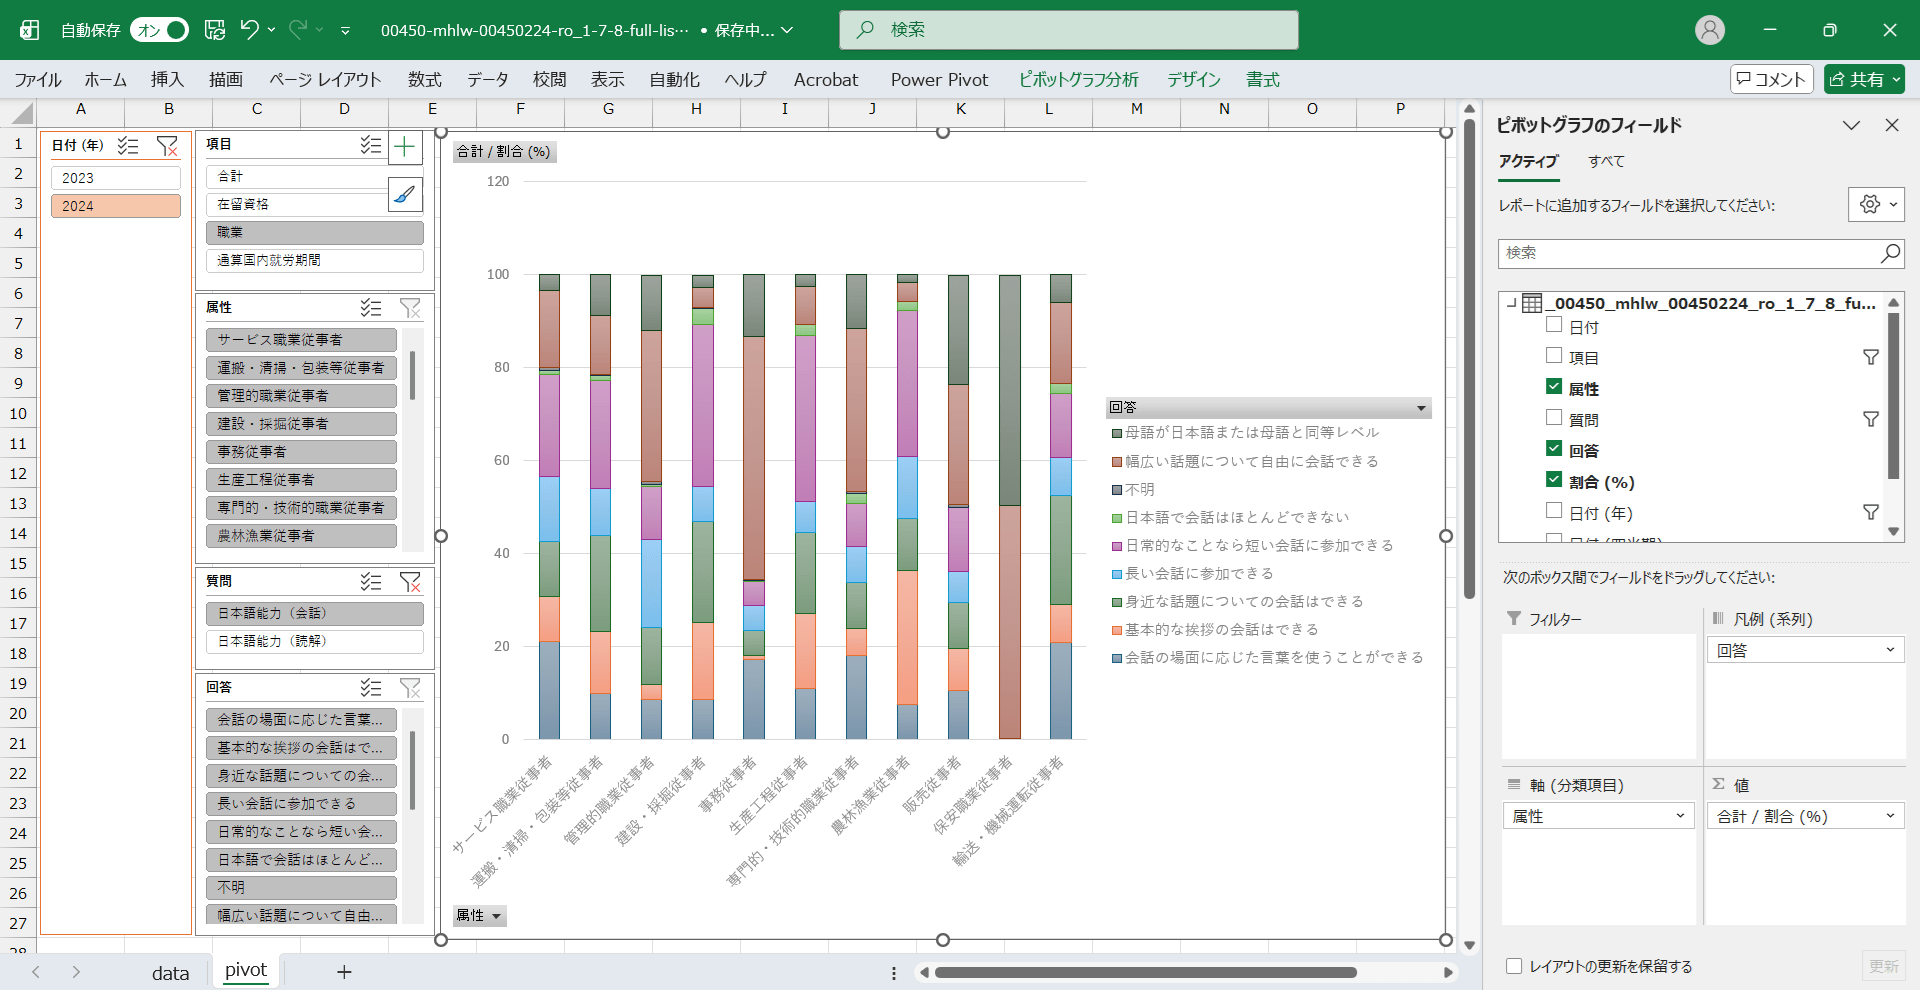
Task: Clear filter on 質問 slicer
Action: [x=410, y=581]
